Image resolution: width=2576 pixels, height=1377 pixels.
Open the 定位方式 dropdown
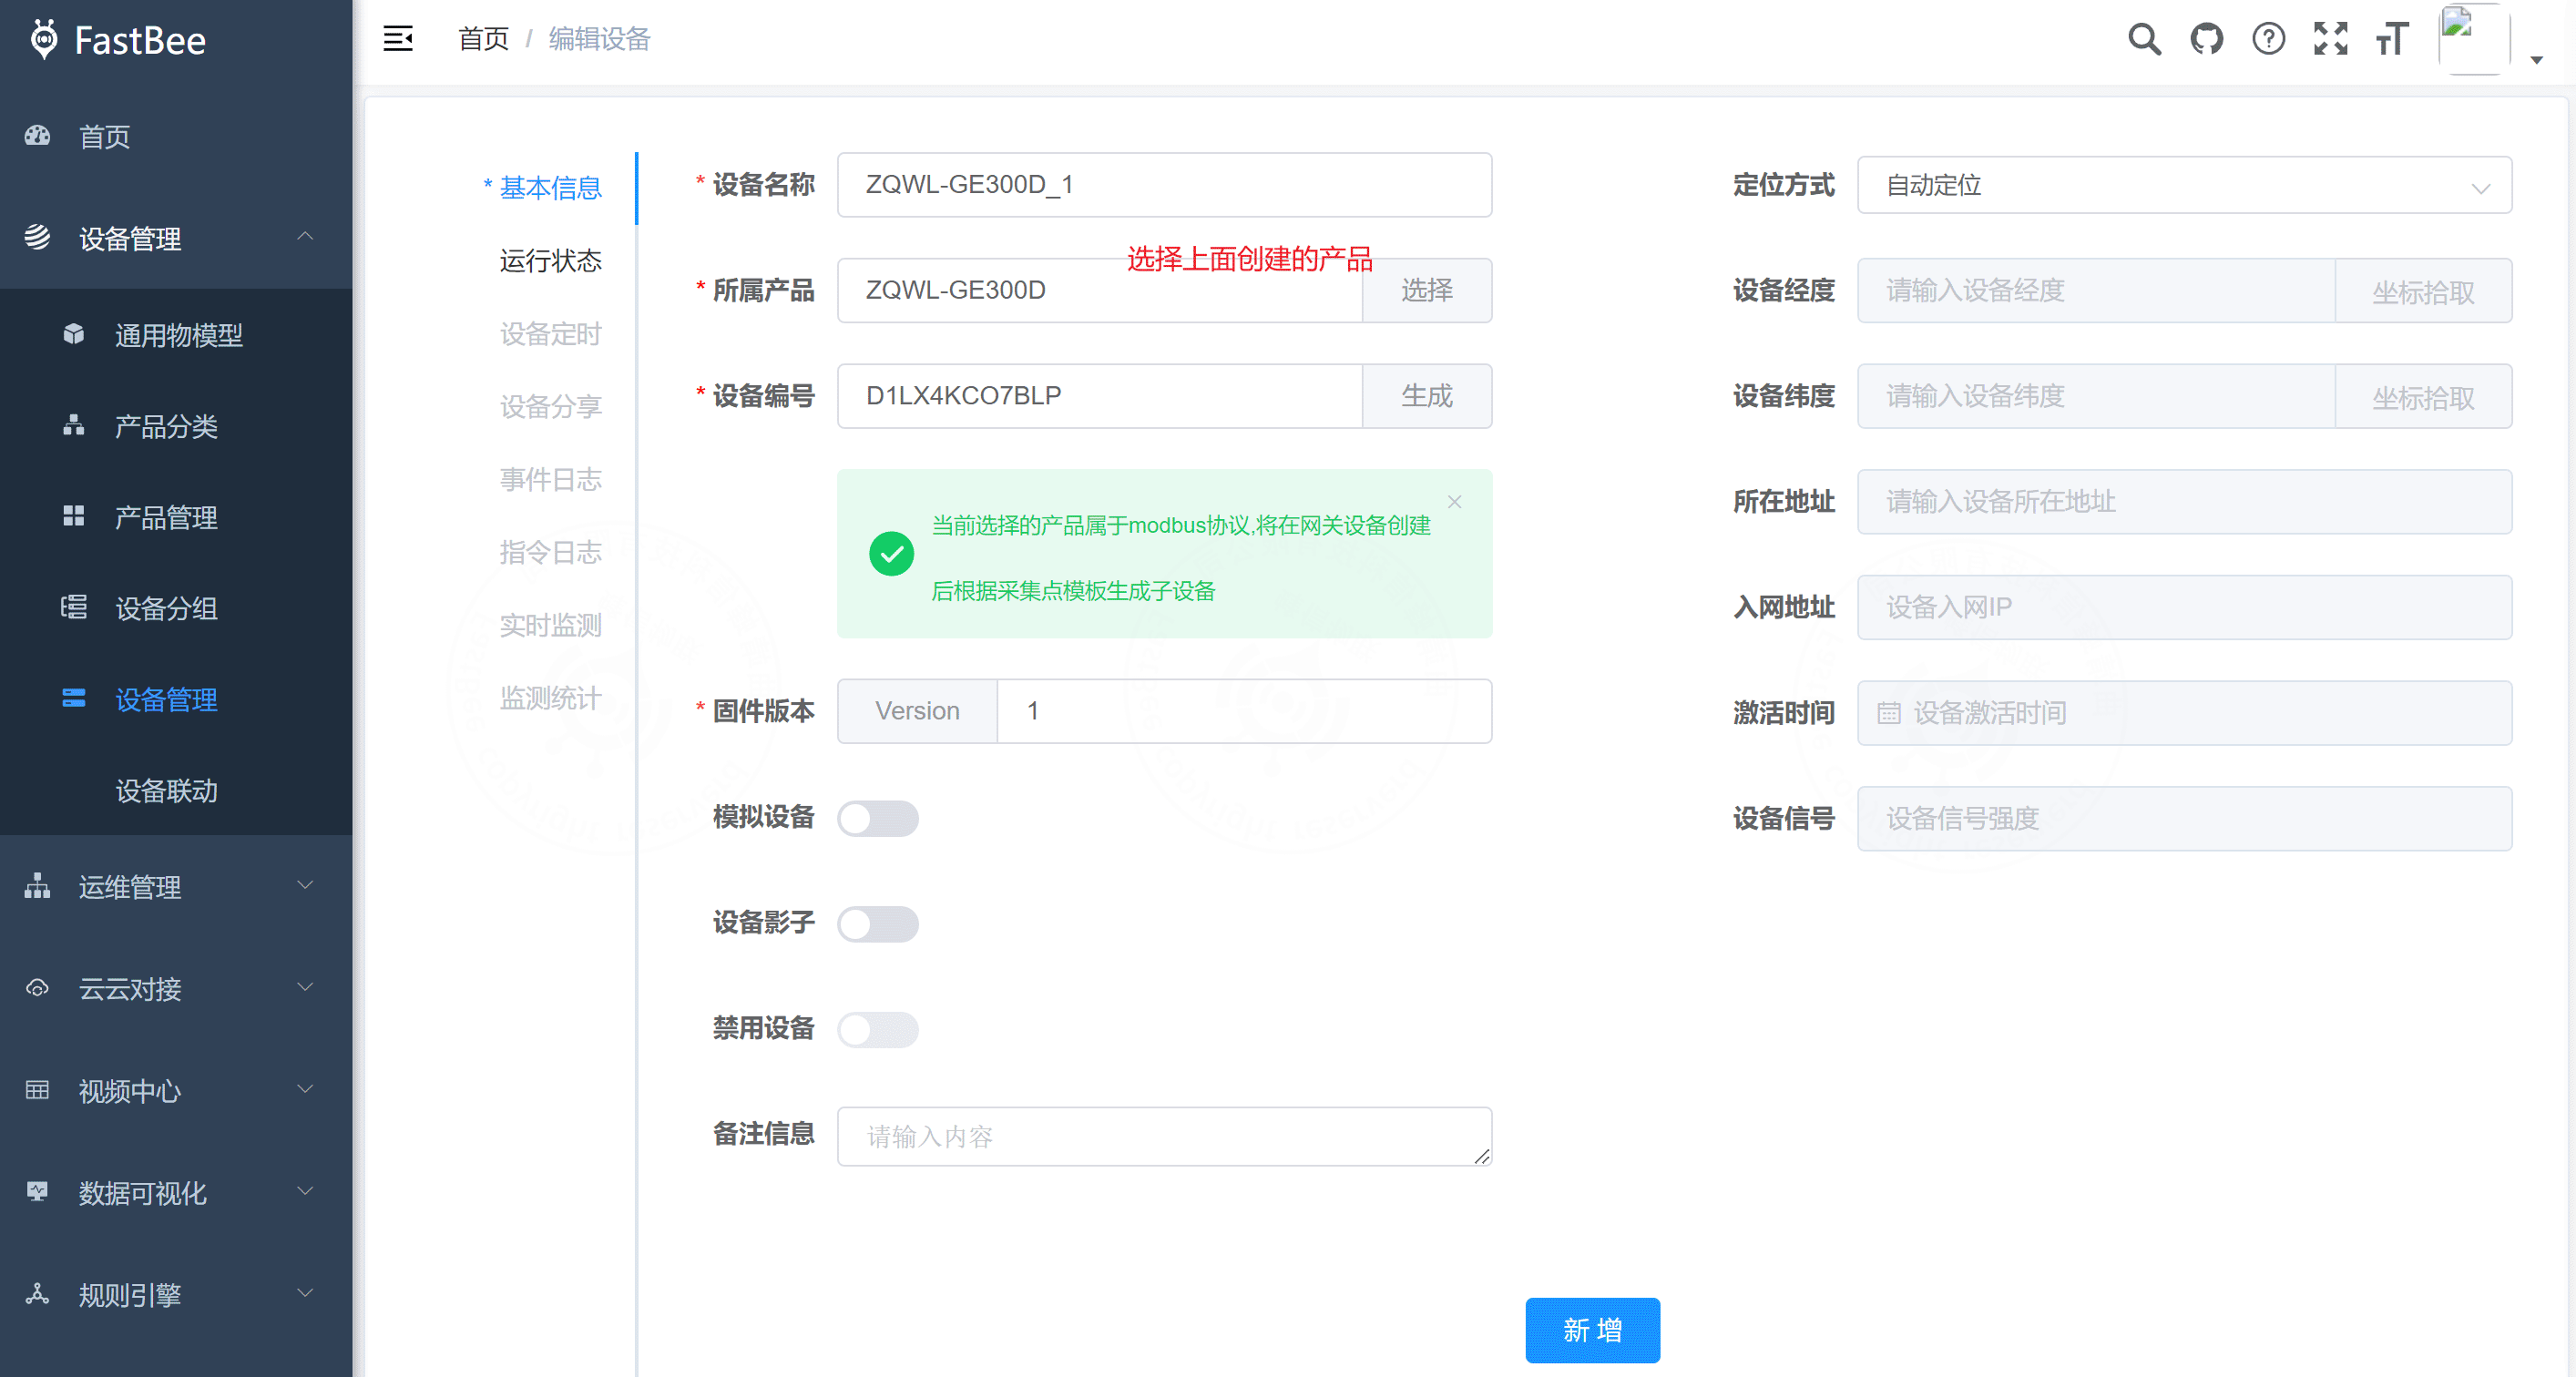tap(2184, 185)
